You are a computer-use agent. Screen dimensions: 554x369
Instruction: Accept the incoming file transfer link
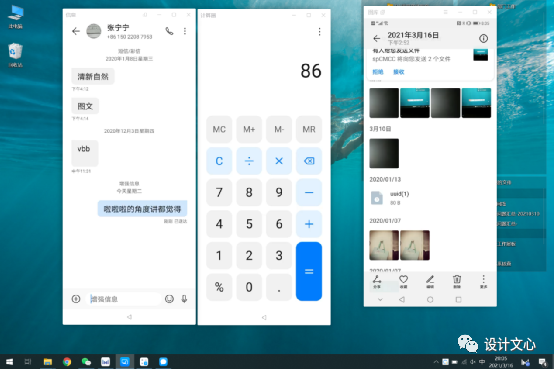click(x=399, y=72)
